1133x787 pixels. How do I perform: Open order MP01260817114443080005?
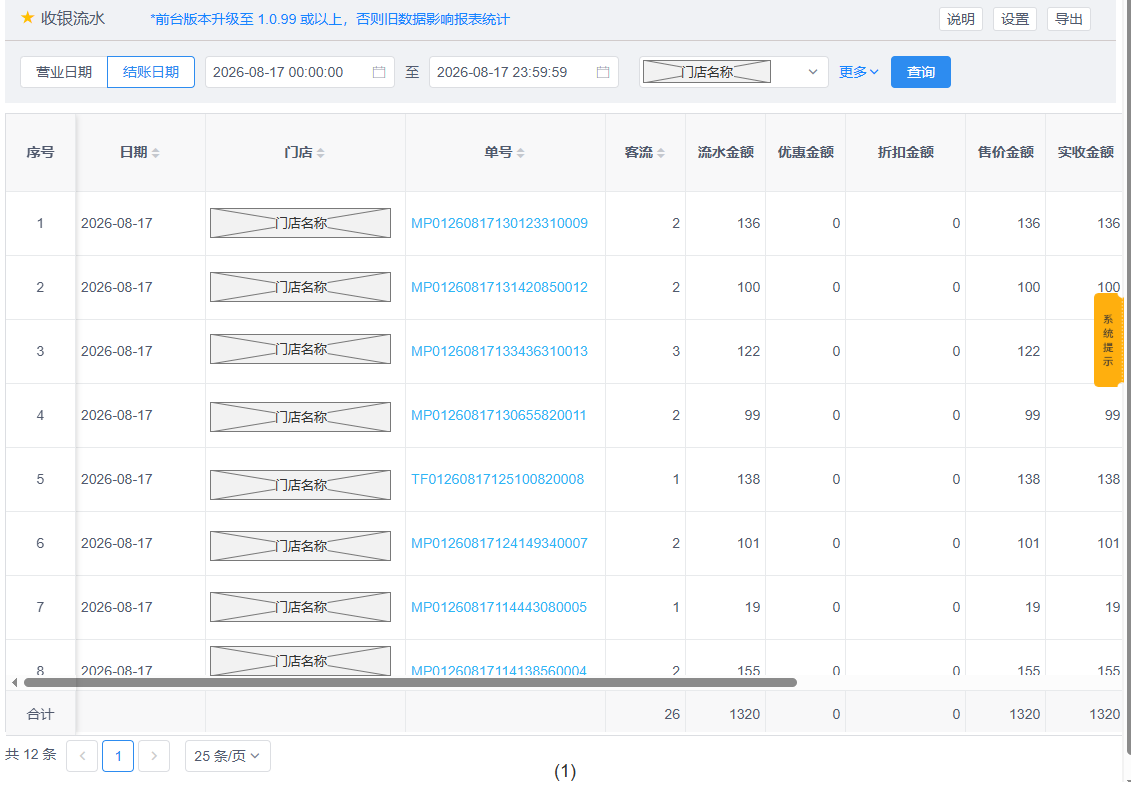(x=499, y=607)
